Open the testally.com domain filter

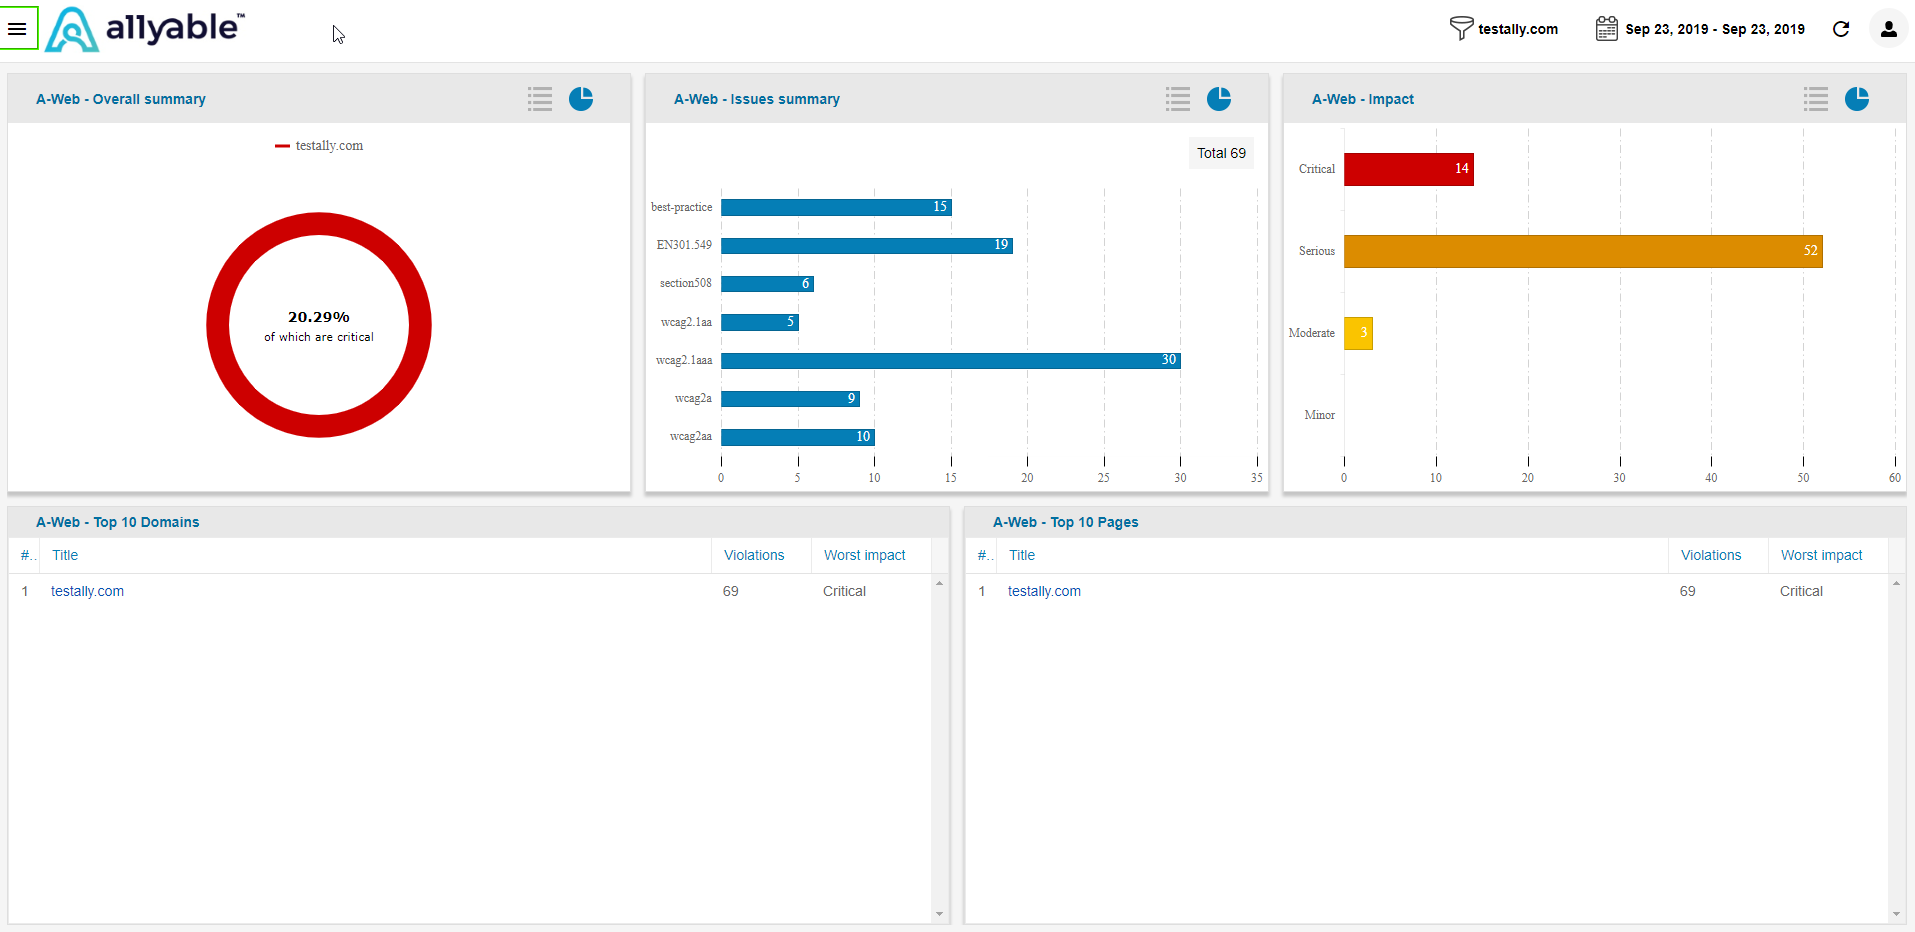1504,29
